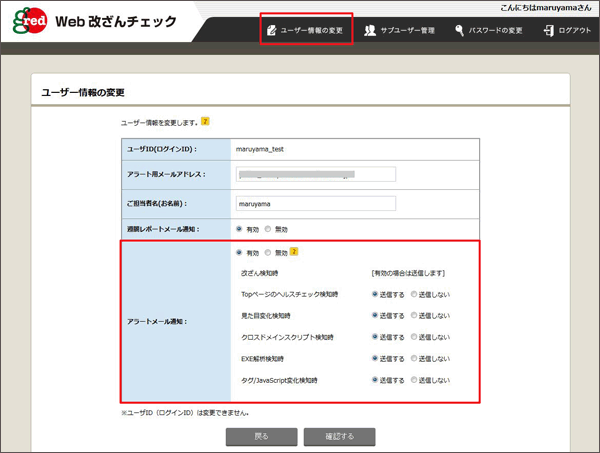This screenshot has width=600, height=453.
Task: Click the パスワードの変更 key icon
Action: tap(459, 31)
